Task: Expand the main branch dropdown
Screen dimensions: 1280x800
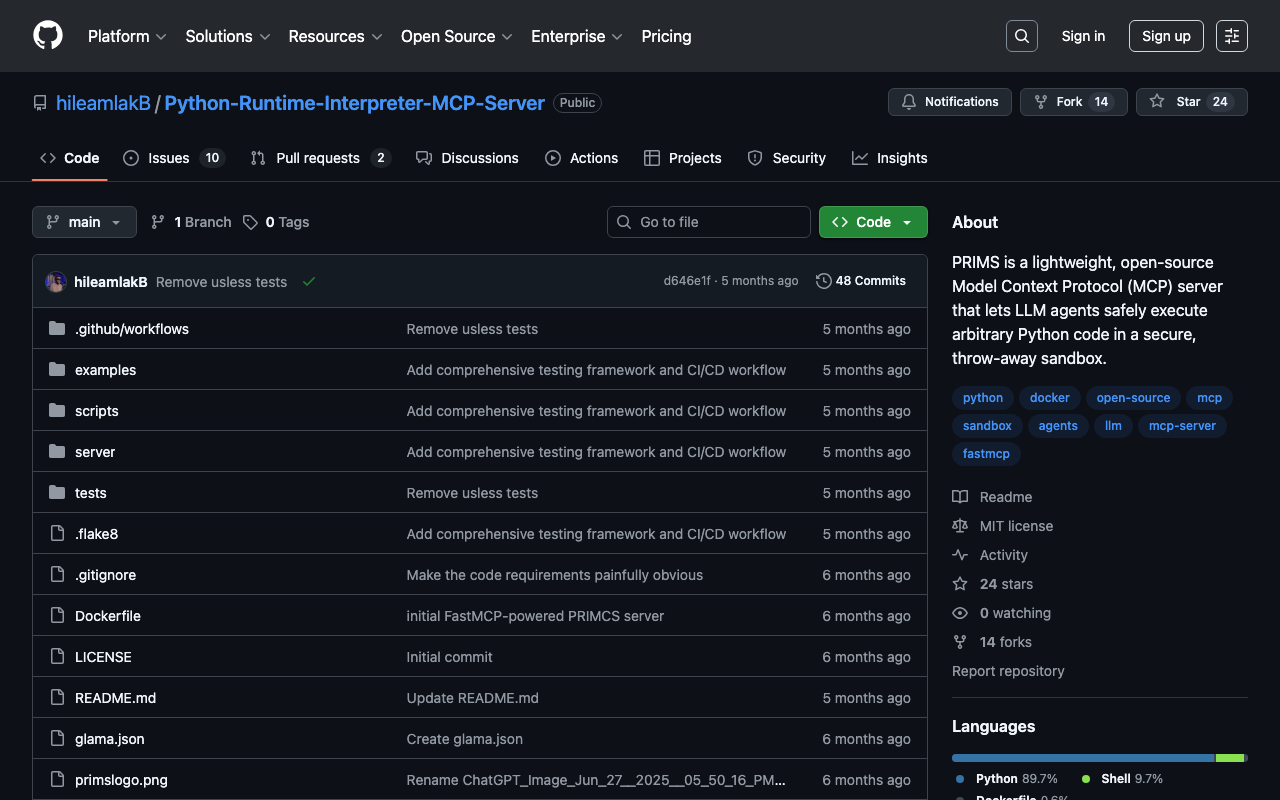Action: [84, 222]
